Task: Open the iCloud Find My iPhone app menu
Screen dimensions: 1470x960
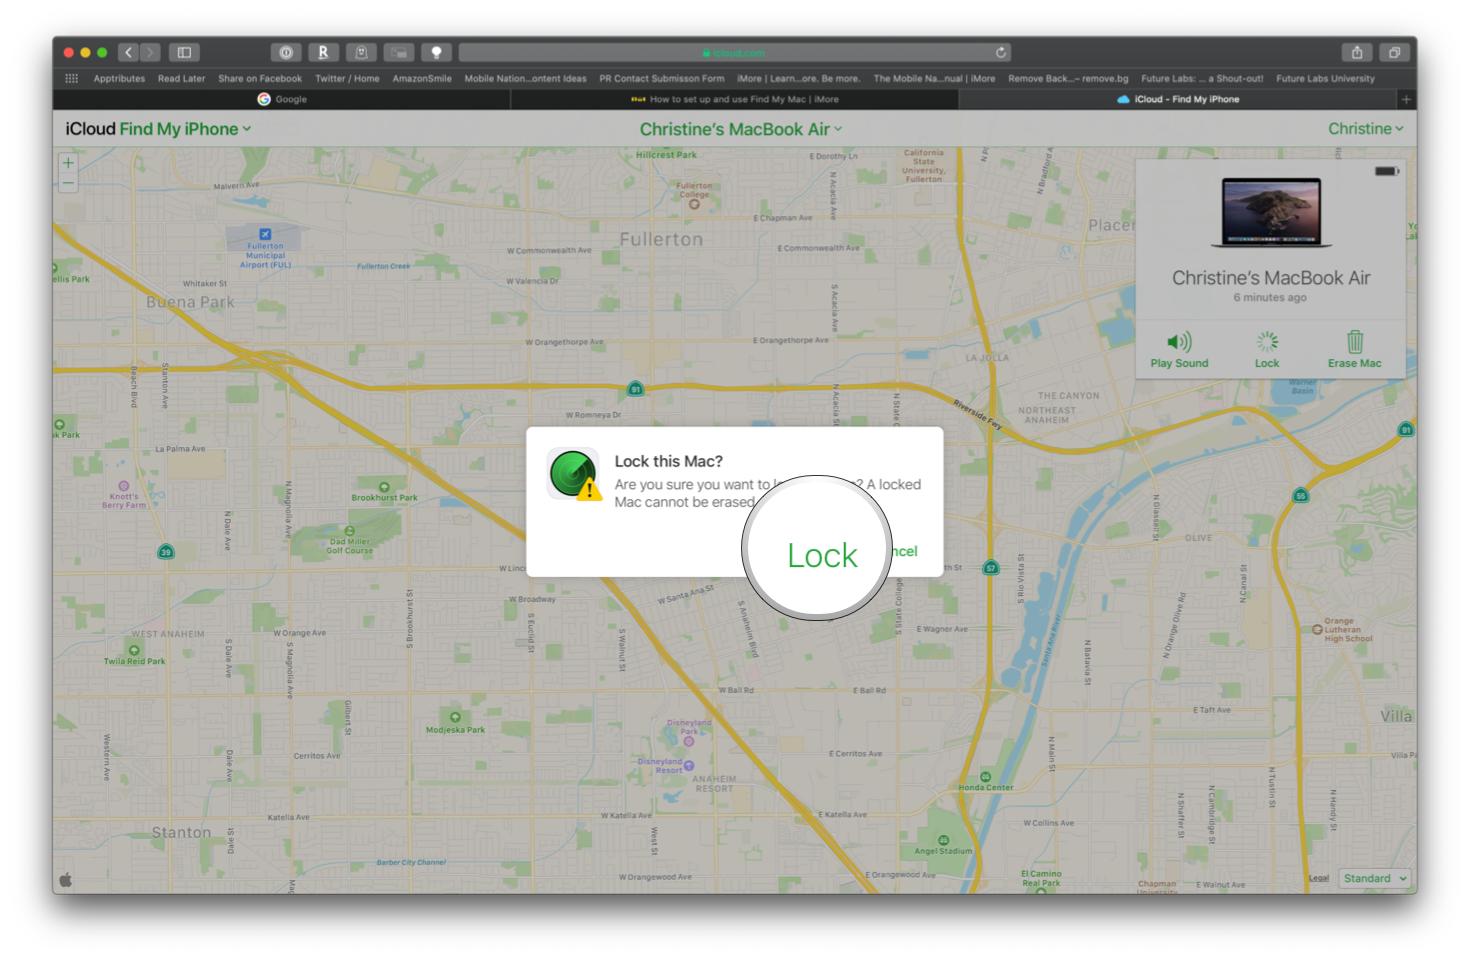Action: [x=159, y=129]
